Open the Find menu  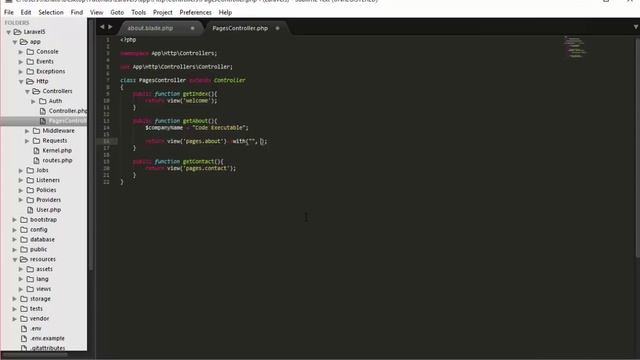coord(77,12)
